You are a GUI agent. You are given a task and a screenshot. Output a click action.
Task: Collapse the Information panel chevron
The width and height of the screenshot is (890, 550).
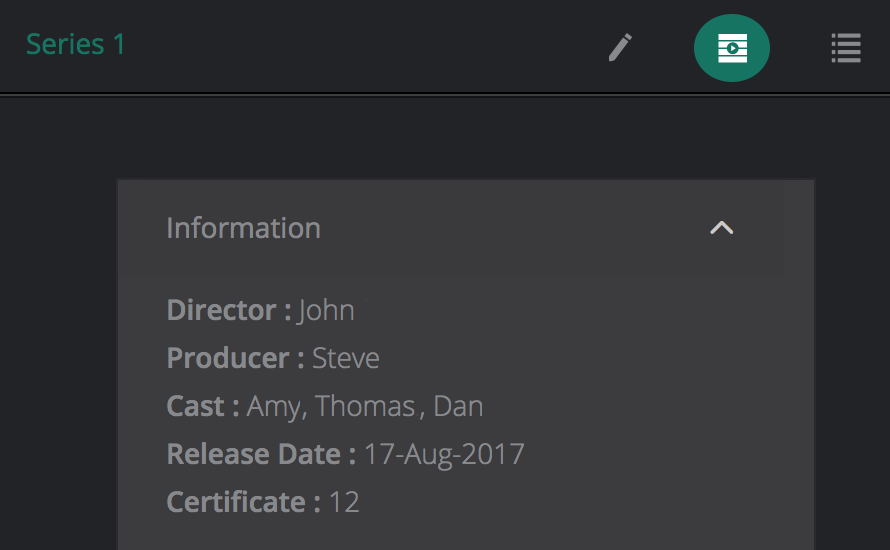721,228
